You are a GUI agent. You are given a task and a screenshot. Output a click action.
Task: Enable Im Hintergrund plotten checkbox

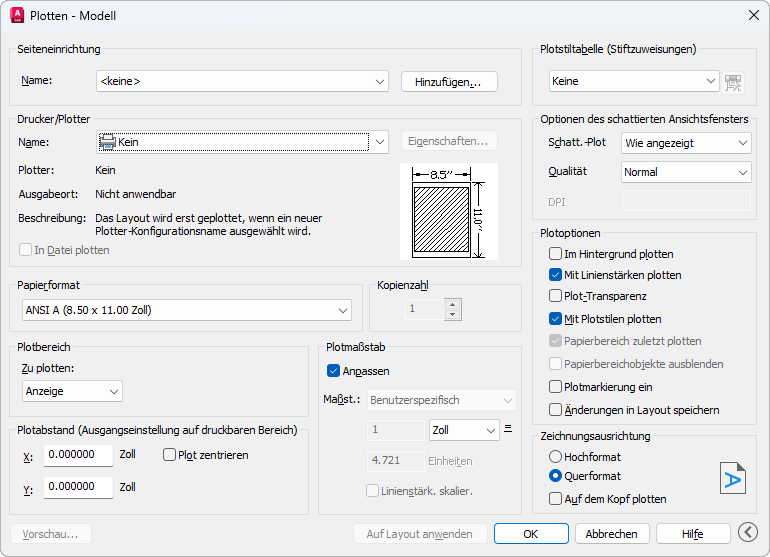[556, 254]
